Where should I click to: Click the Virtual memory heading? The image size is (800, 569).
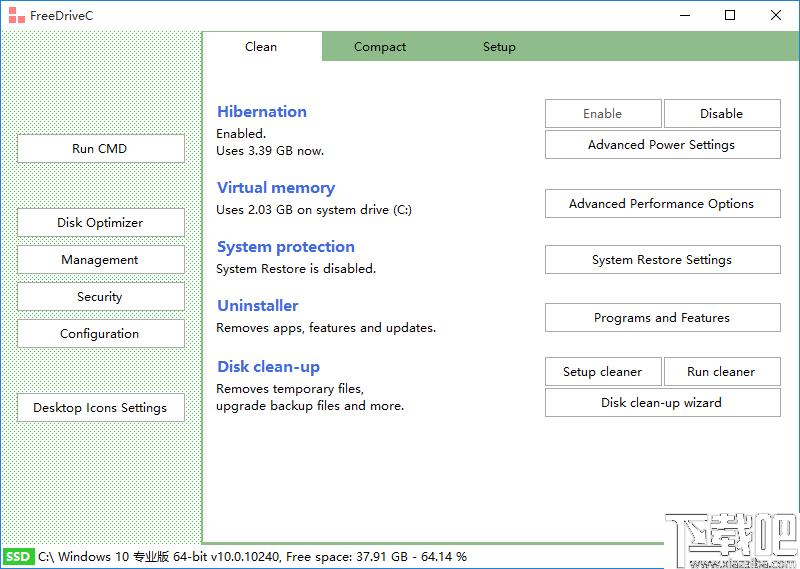tap(276, 188)
